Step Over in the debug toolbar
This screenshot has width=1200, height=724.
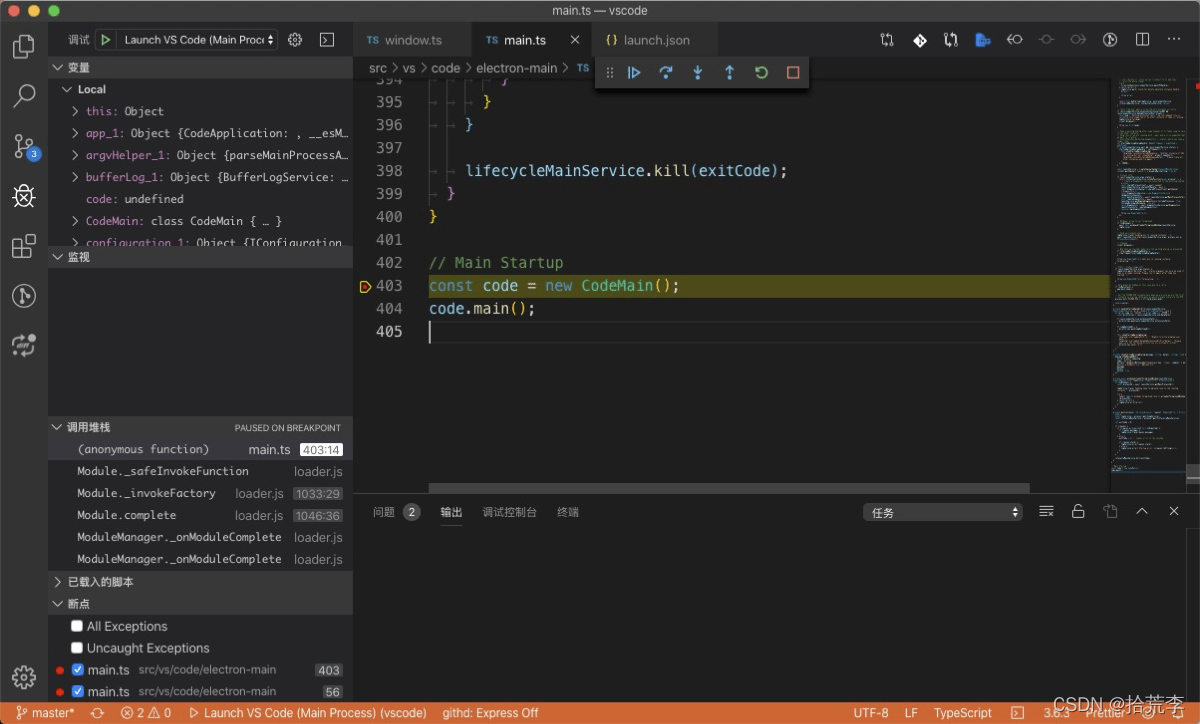tap(666, 73)
